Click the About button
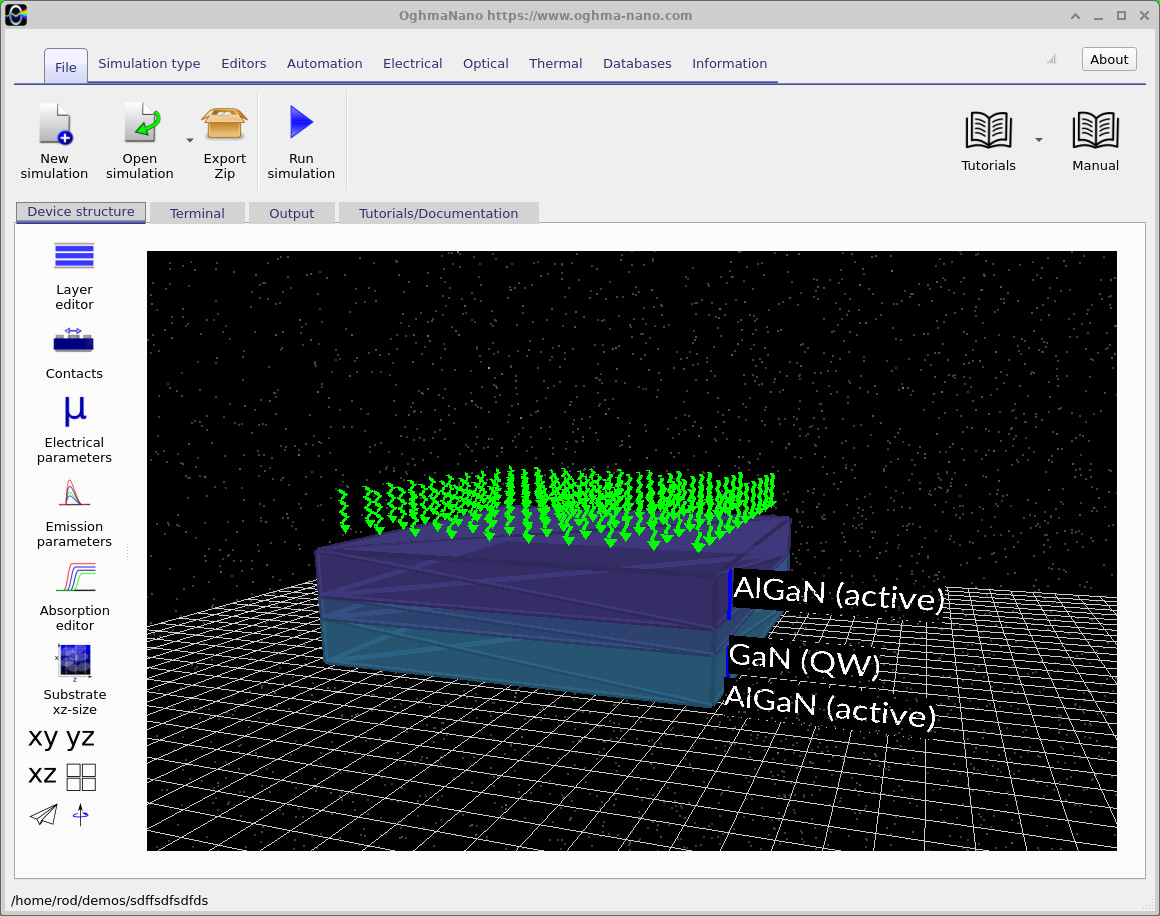This screenshot has height=916, width=1160. [1109, 59]
